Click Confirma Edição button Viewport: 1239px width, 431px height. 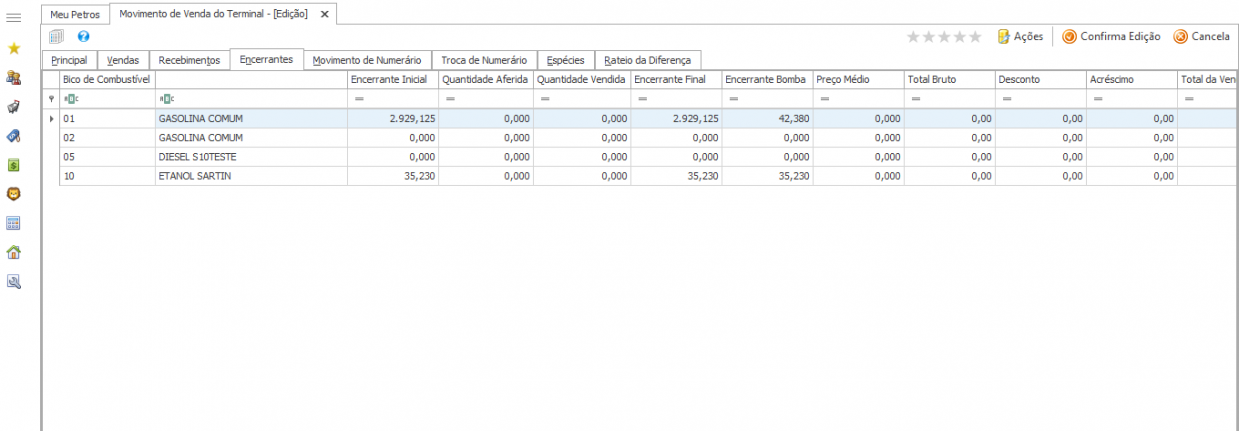point(1111,36)
